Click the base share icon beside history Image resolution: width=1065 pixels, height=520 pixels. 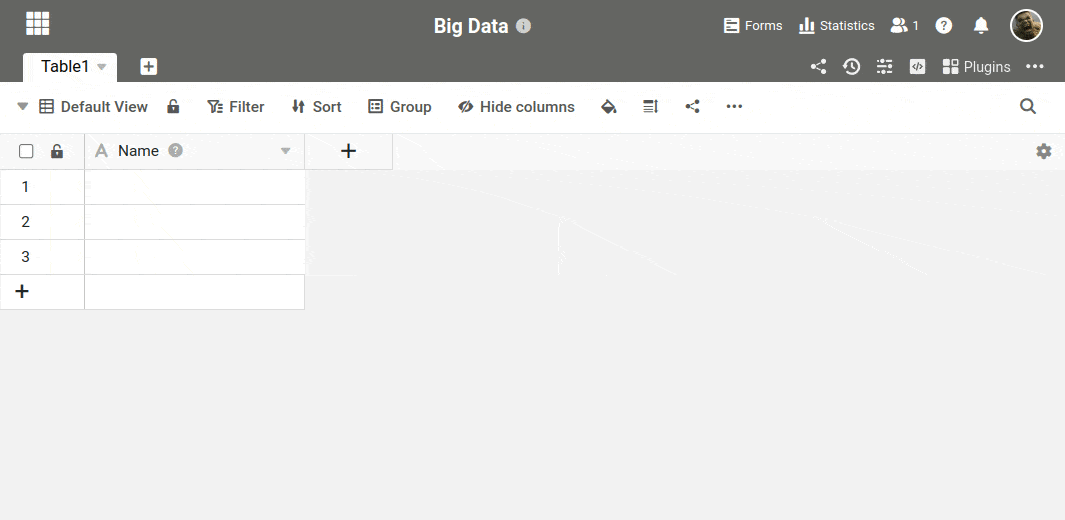pyautogui.click(x=818, y=67)
